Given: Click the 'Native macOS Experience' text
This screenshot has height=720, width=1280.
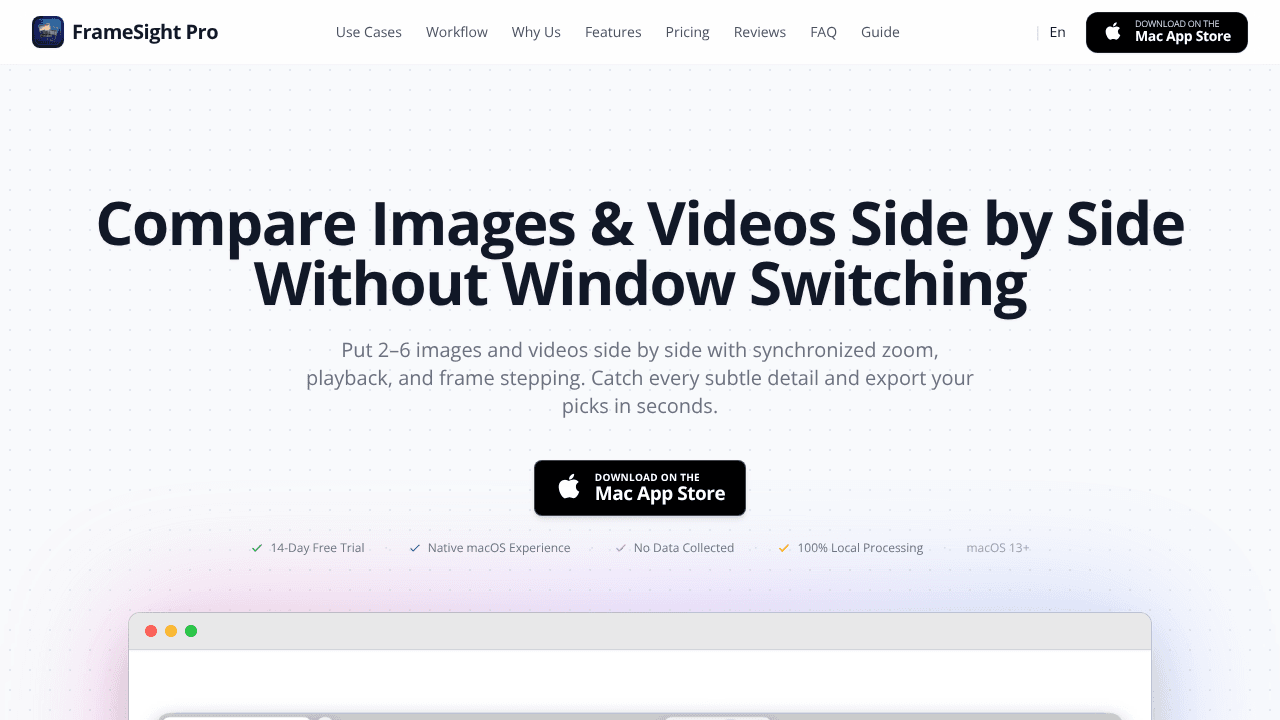Looking at the screenshot, I should [x=499, y=548].
